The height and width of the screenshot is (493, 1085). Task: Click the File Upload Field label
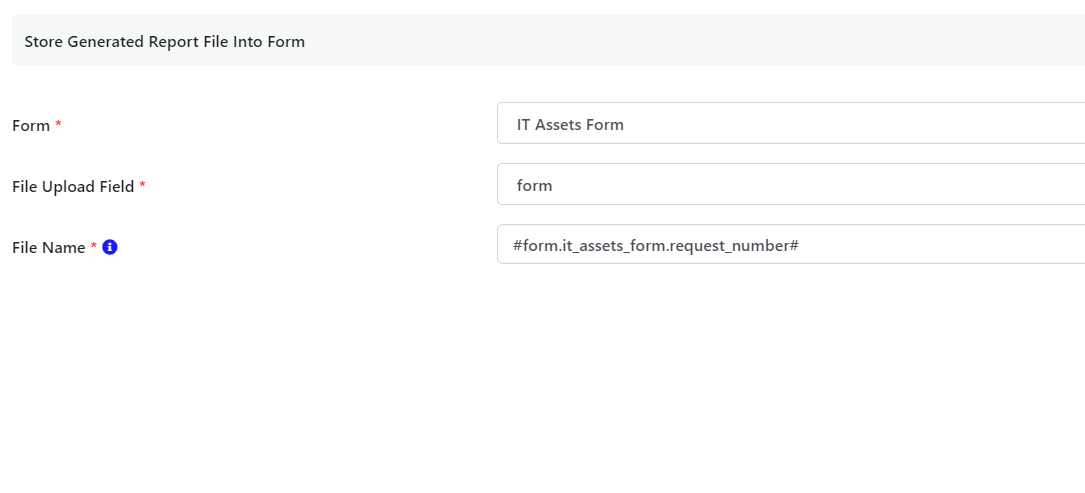(73, 186)
